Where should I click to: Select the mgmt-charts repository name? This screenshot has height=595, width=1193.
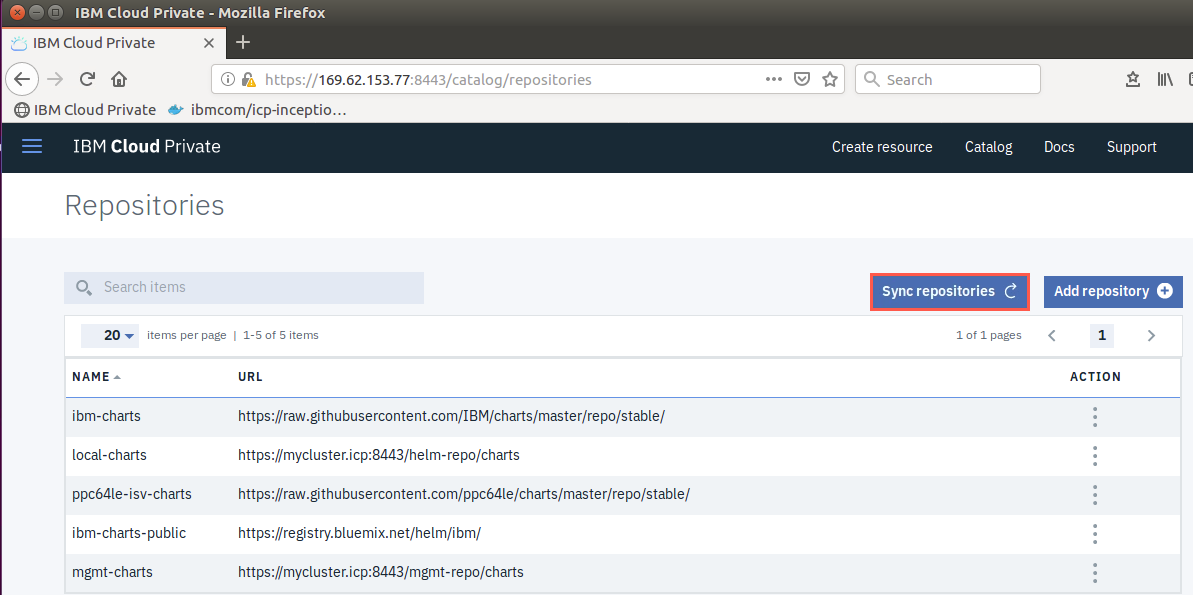(x=113, y=571)
